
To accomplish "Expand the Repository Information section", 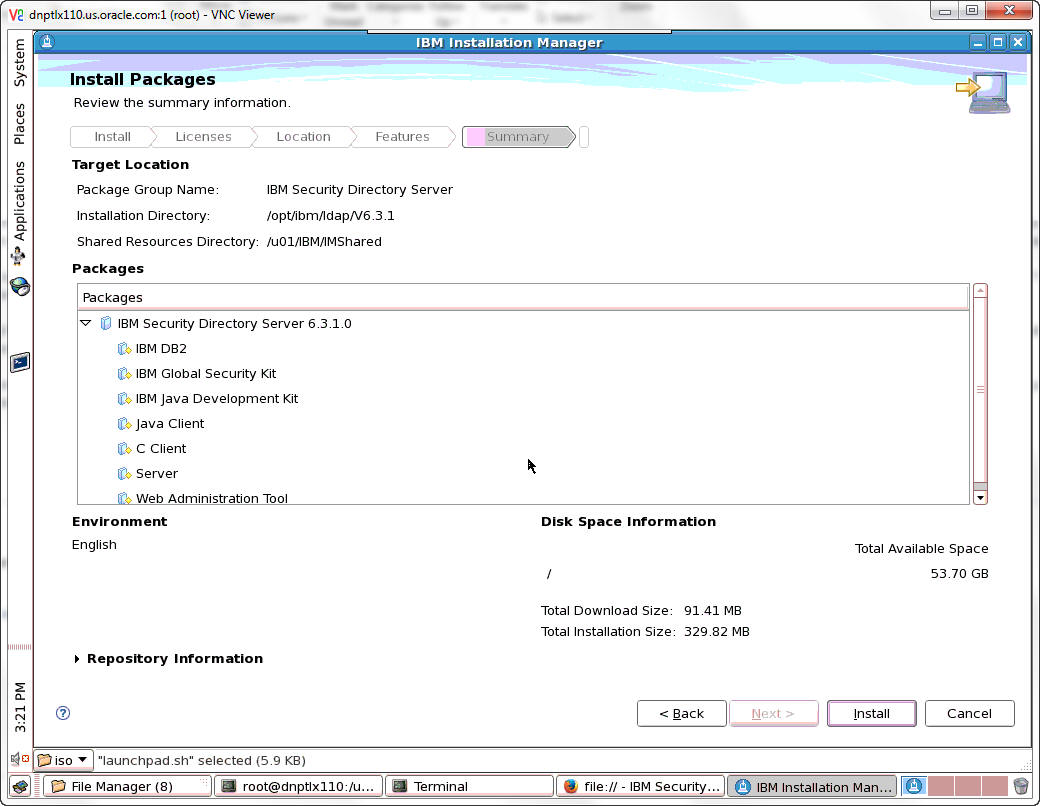I will [x=77, y=659].
